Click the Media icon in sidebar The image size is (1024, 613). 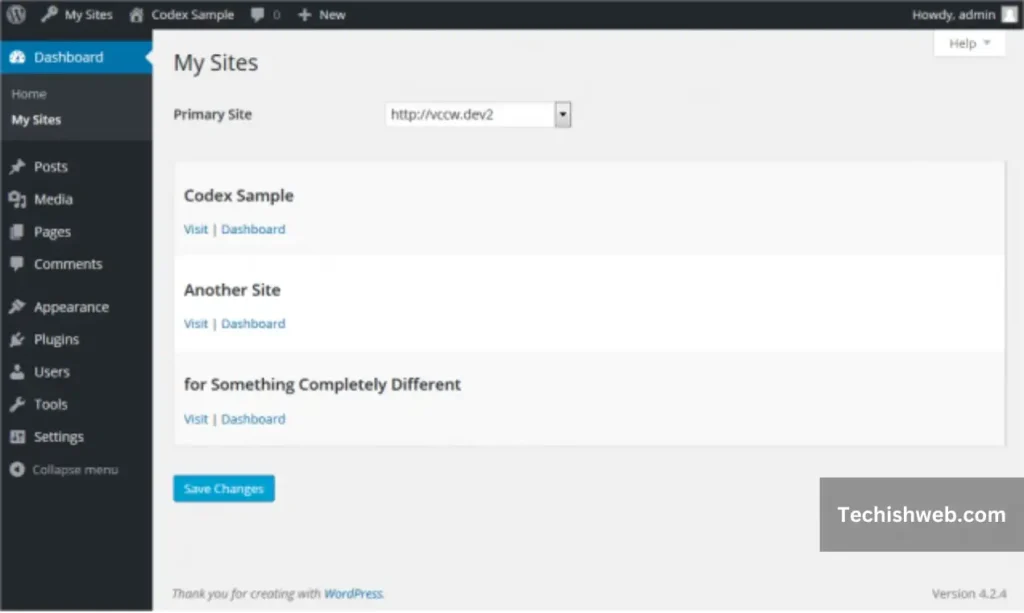[18, 199]
